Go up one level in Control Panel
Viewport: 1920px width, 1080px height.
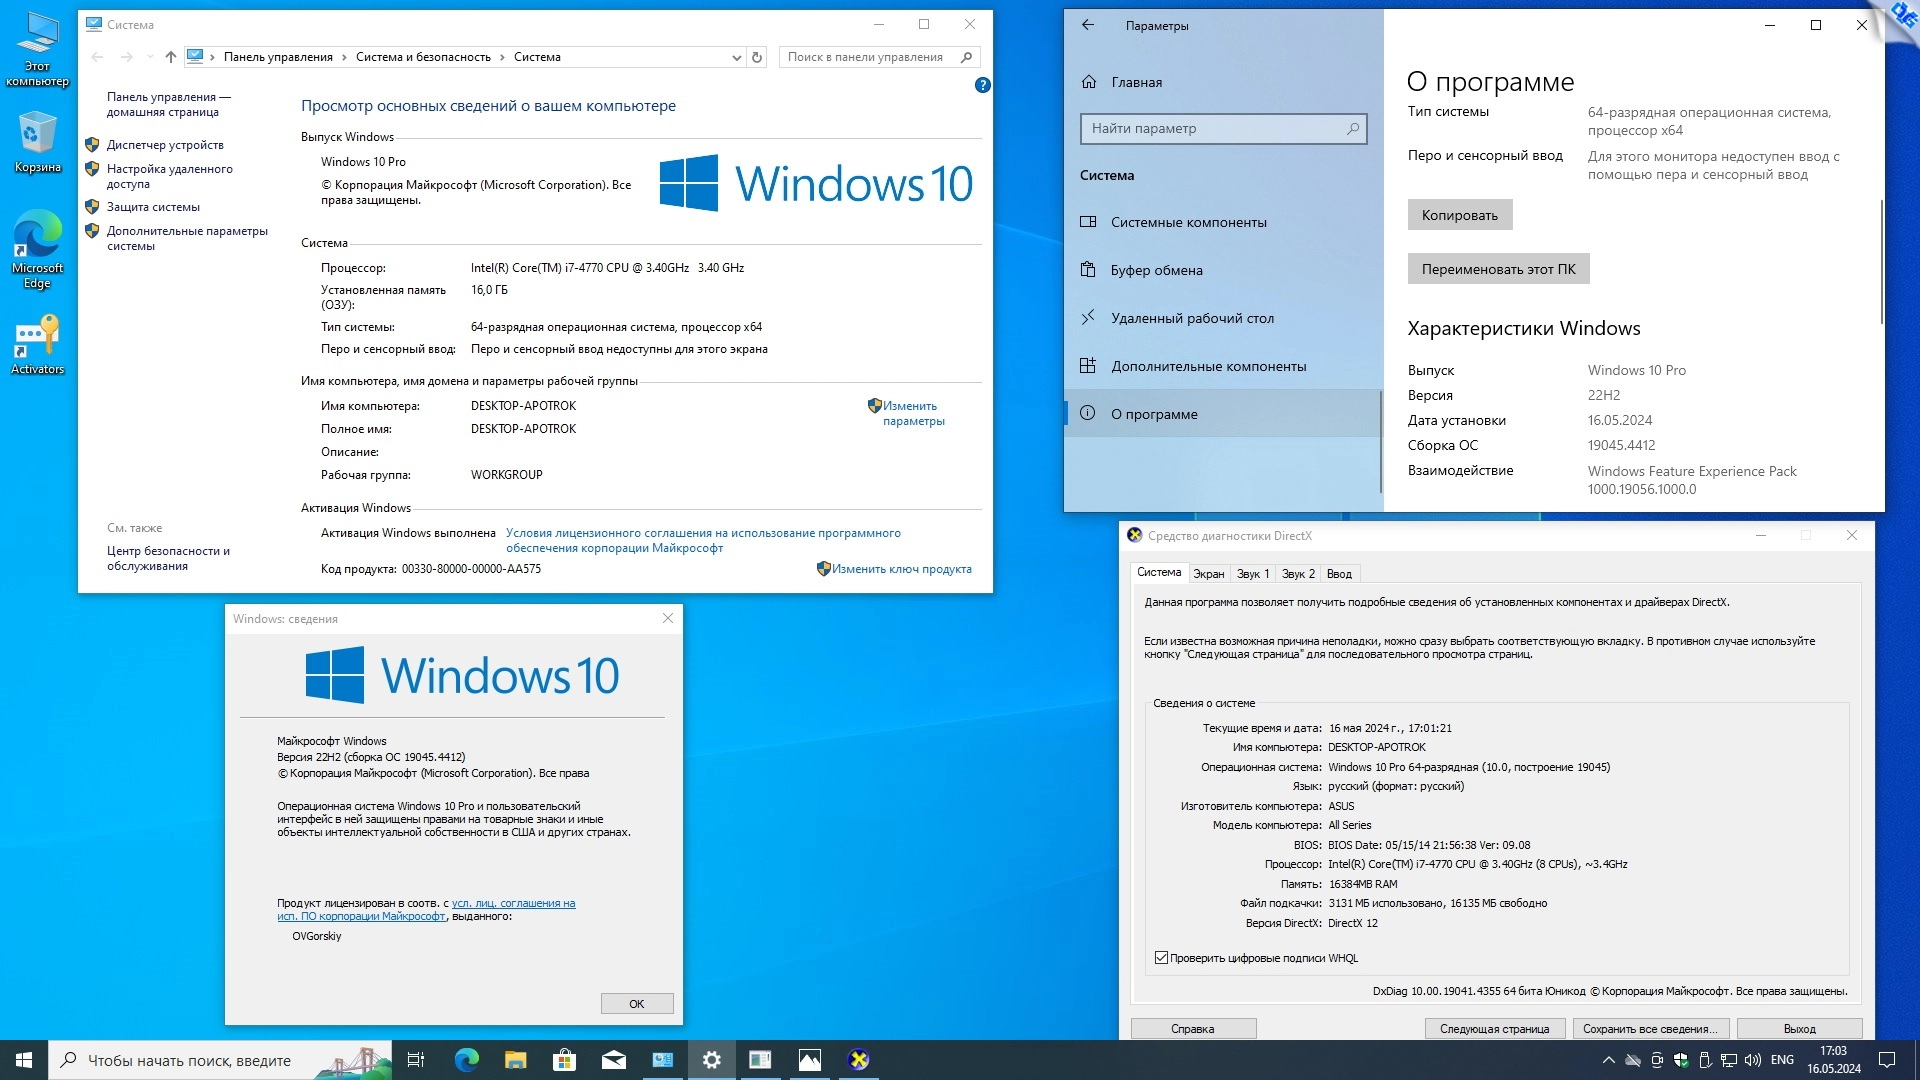171,57
